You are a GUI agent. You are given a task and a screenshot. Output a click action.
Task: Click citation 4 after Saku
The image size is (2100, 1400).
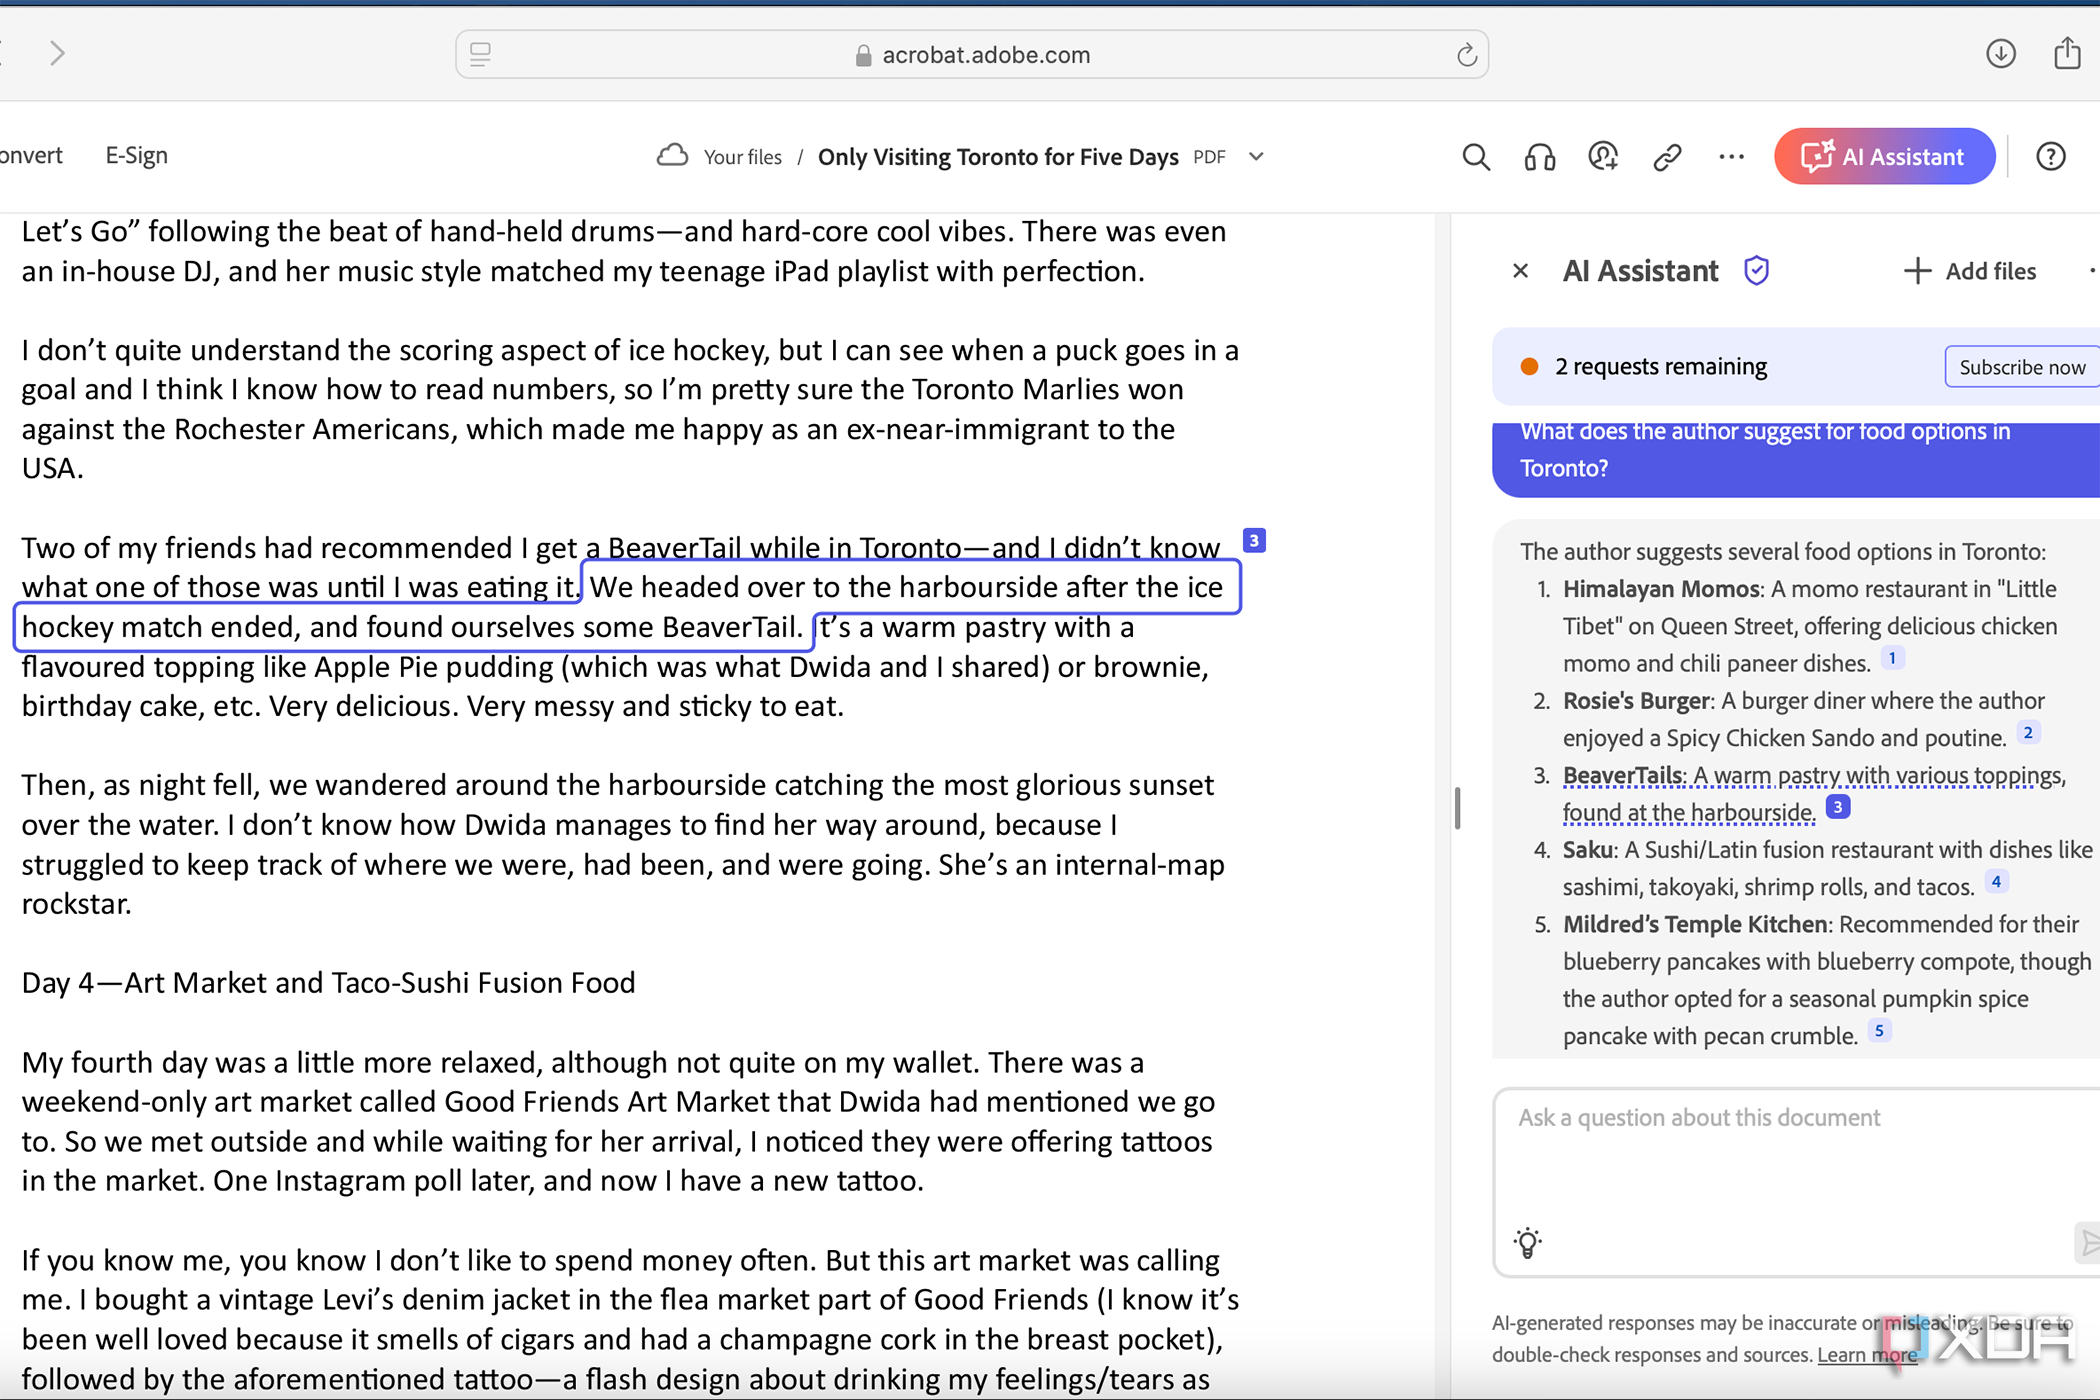click(1996, 881)
